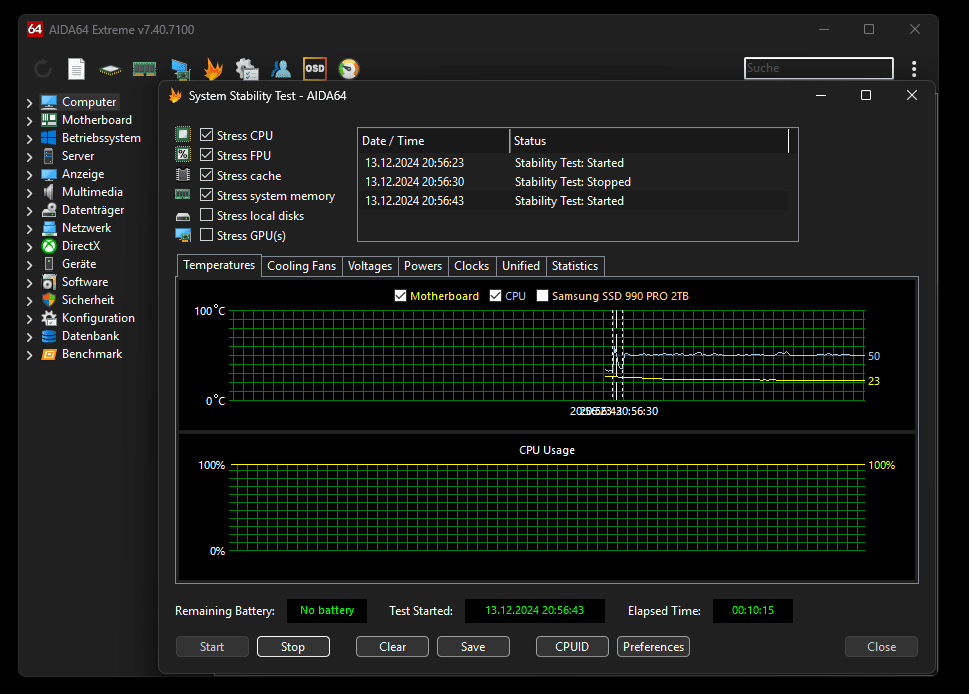Screen dimensions: 969x694
Task: Click the Date / Time column header
Action: pos(434,141)
